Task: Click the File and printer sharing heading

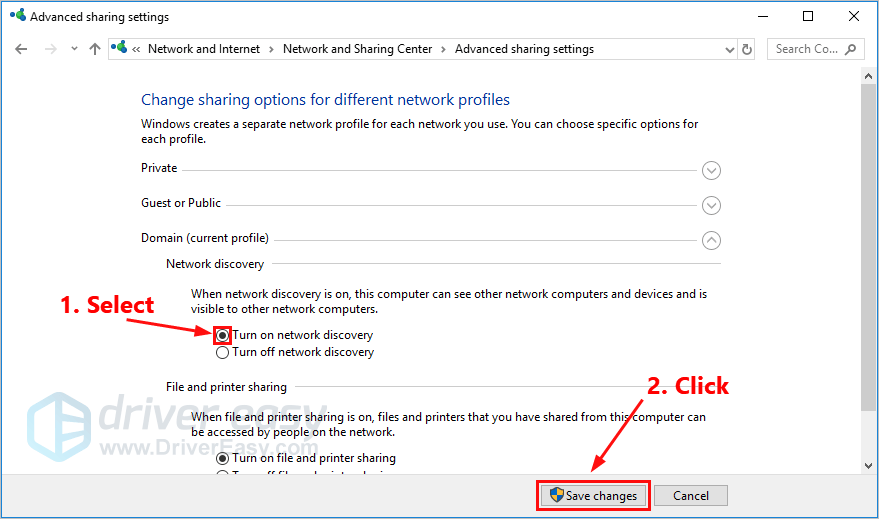Action: tap(226, 387)
